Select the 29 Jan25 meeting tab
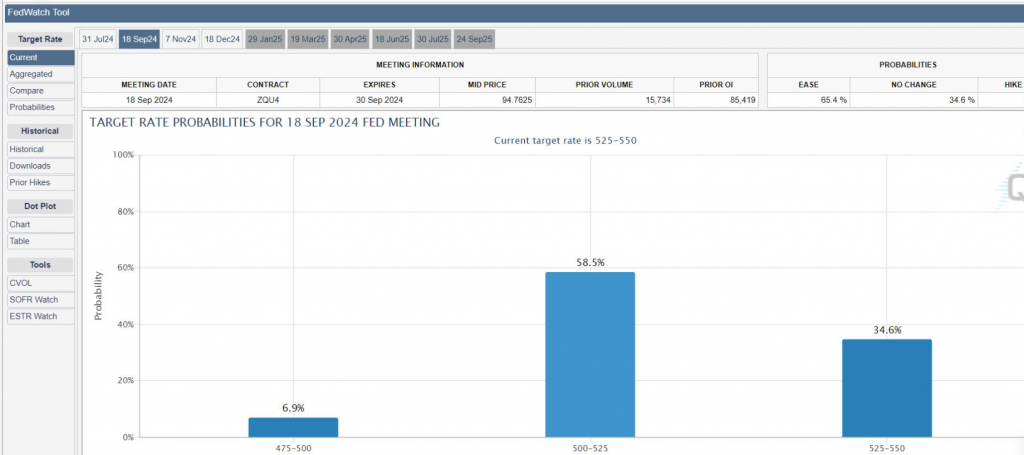The height and width of the screenshot is (455, 1024). point(265,39)
